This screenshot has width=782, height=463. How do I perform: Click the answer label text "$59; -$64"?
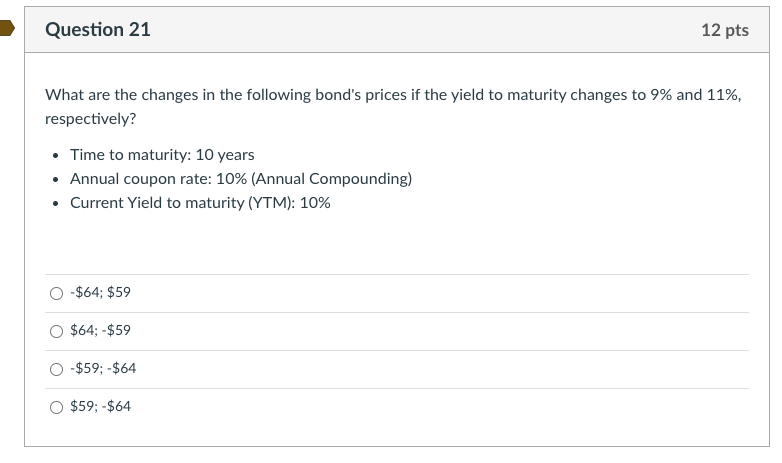tap(100, 407)
